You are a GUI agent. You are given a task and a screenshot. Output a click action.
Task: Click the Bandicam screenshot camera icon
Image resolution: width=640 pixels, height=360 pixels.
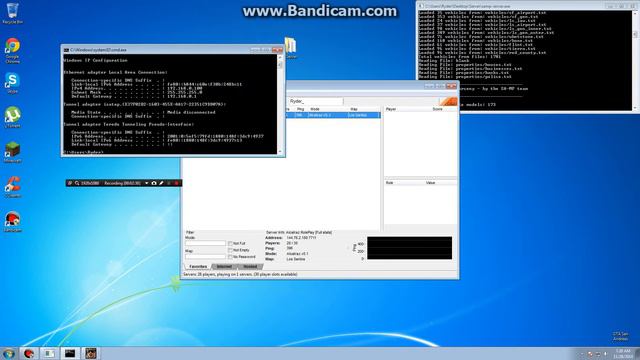pos(154,183)
